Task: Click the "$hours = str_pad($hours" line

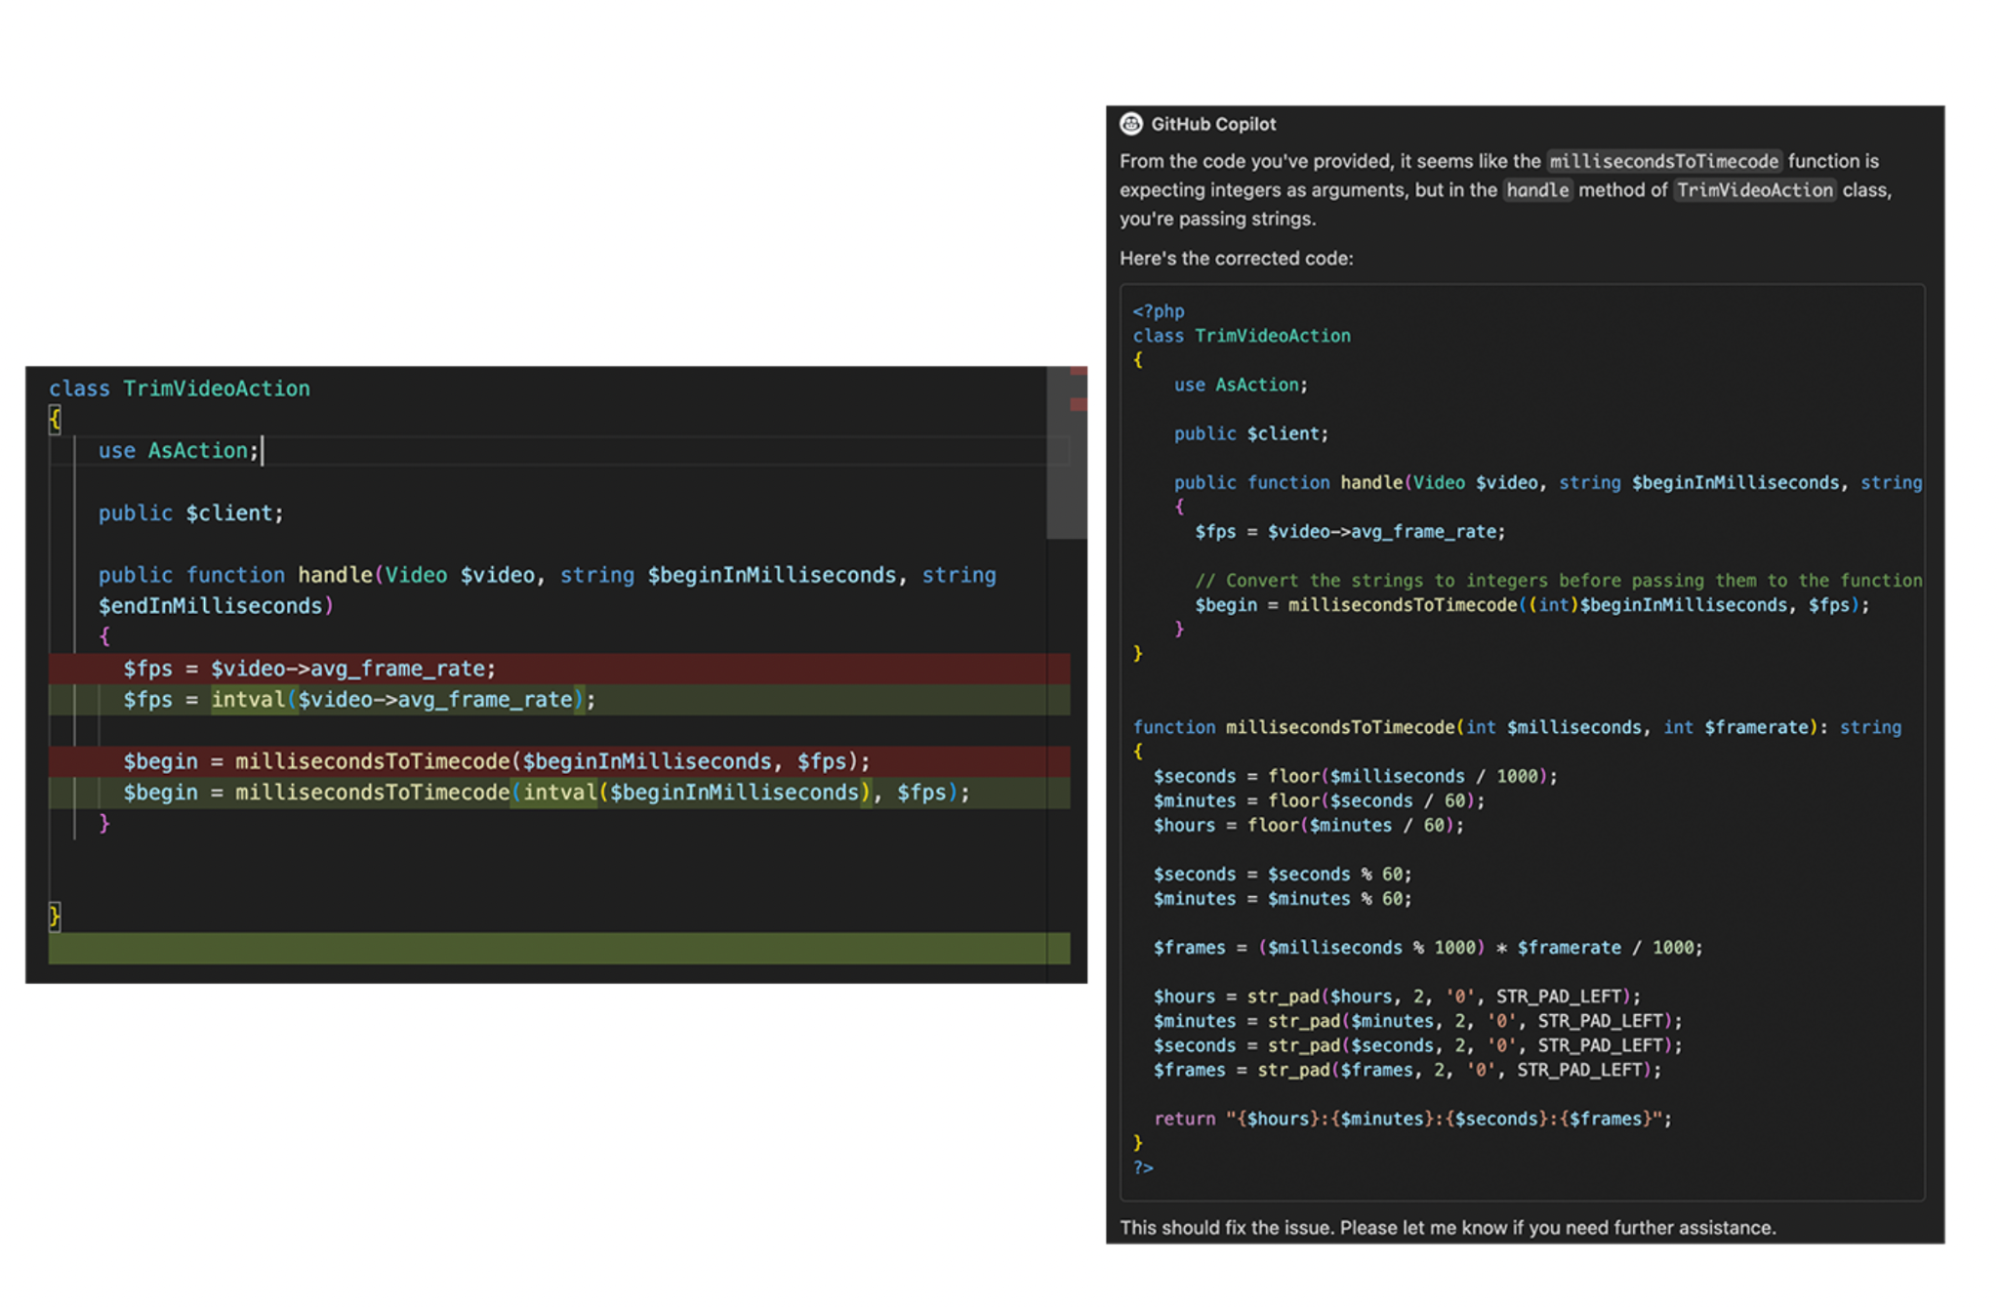Action: click(1397, 997)
